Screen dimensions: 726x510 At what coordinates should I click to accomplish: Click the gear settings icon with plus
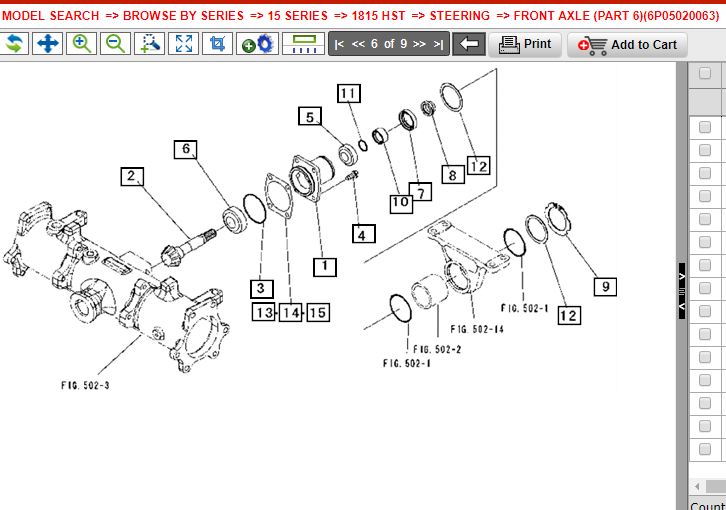tap(258, 44)
